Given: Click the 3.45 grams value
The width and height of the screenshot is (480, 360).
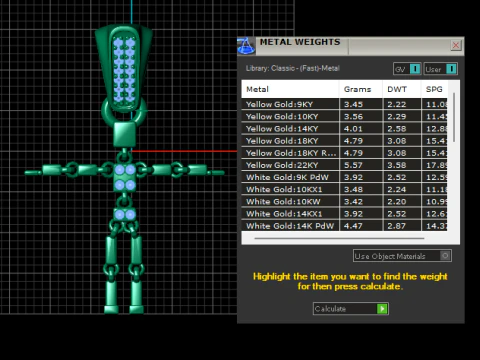Looking at the screenshot, I should 353,104.
